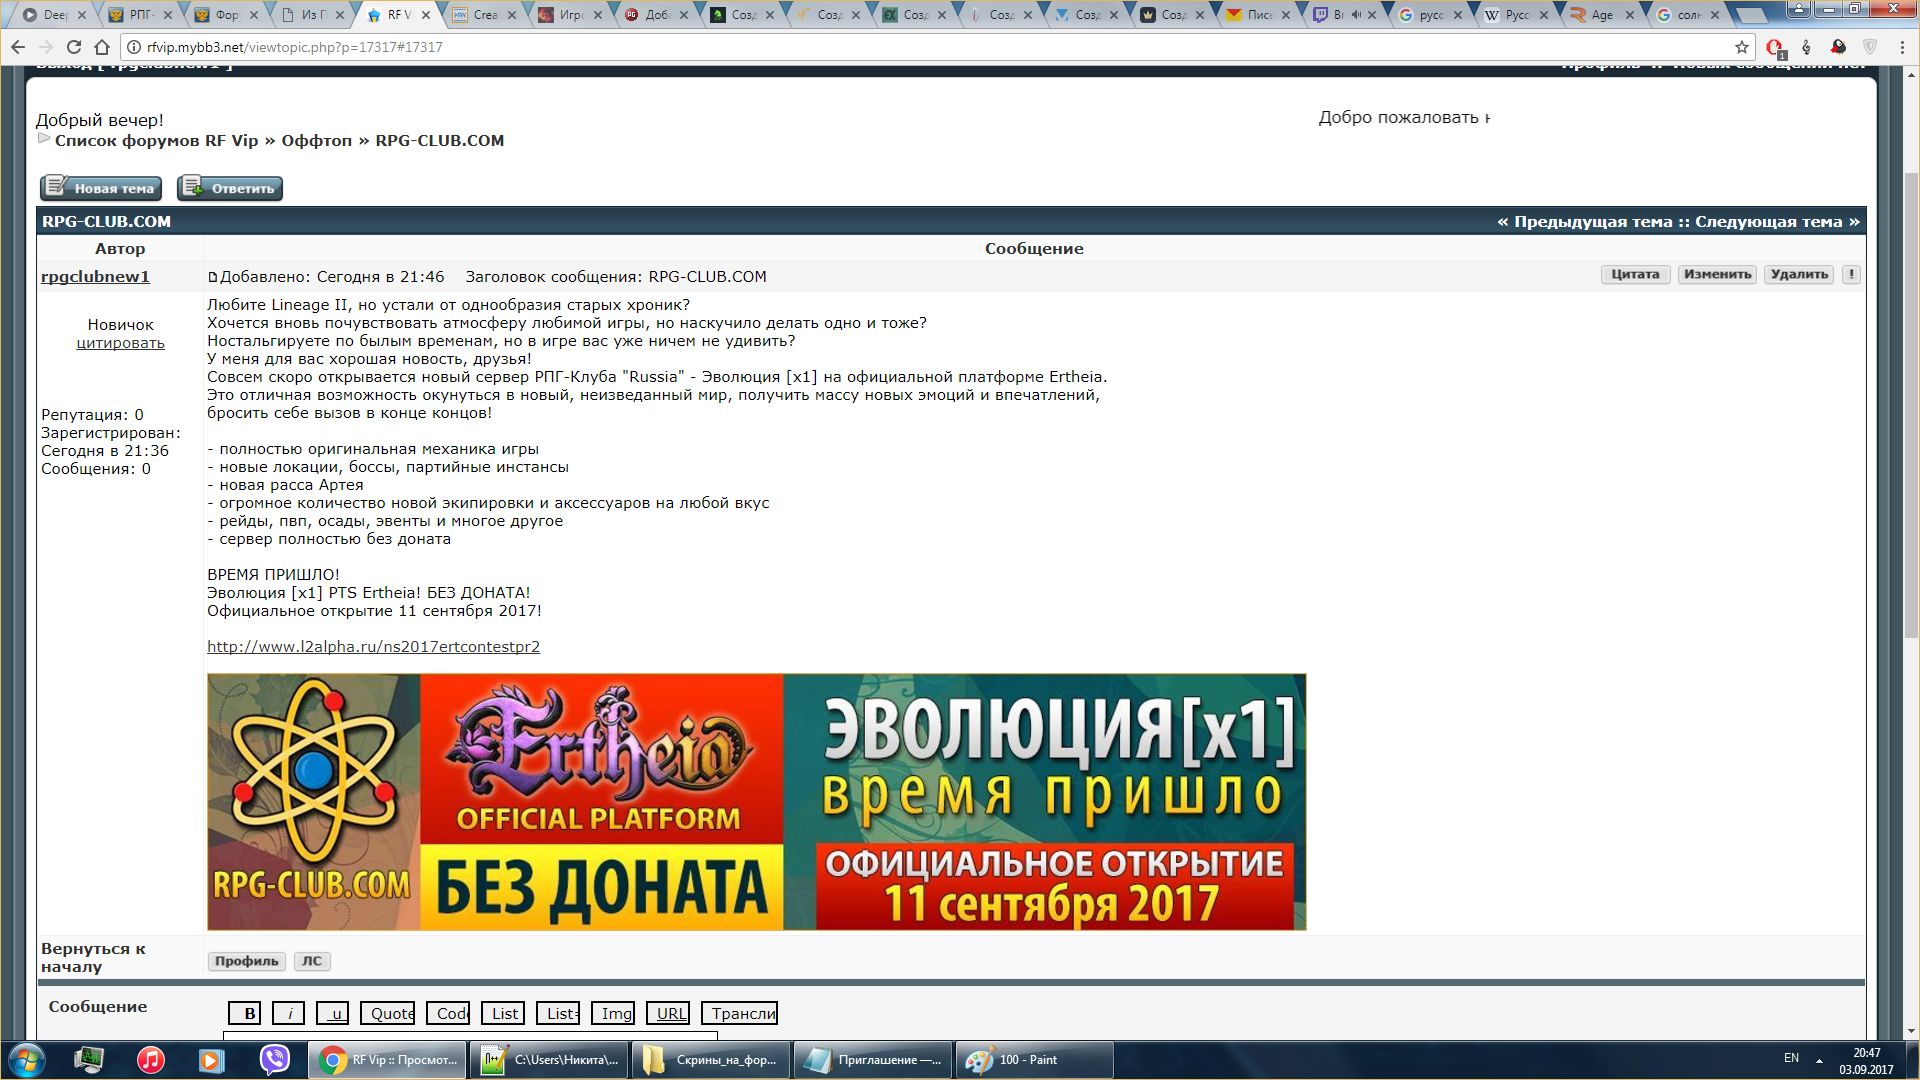
Task: Switch to the Crea tab
Action: pos(486,15)
